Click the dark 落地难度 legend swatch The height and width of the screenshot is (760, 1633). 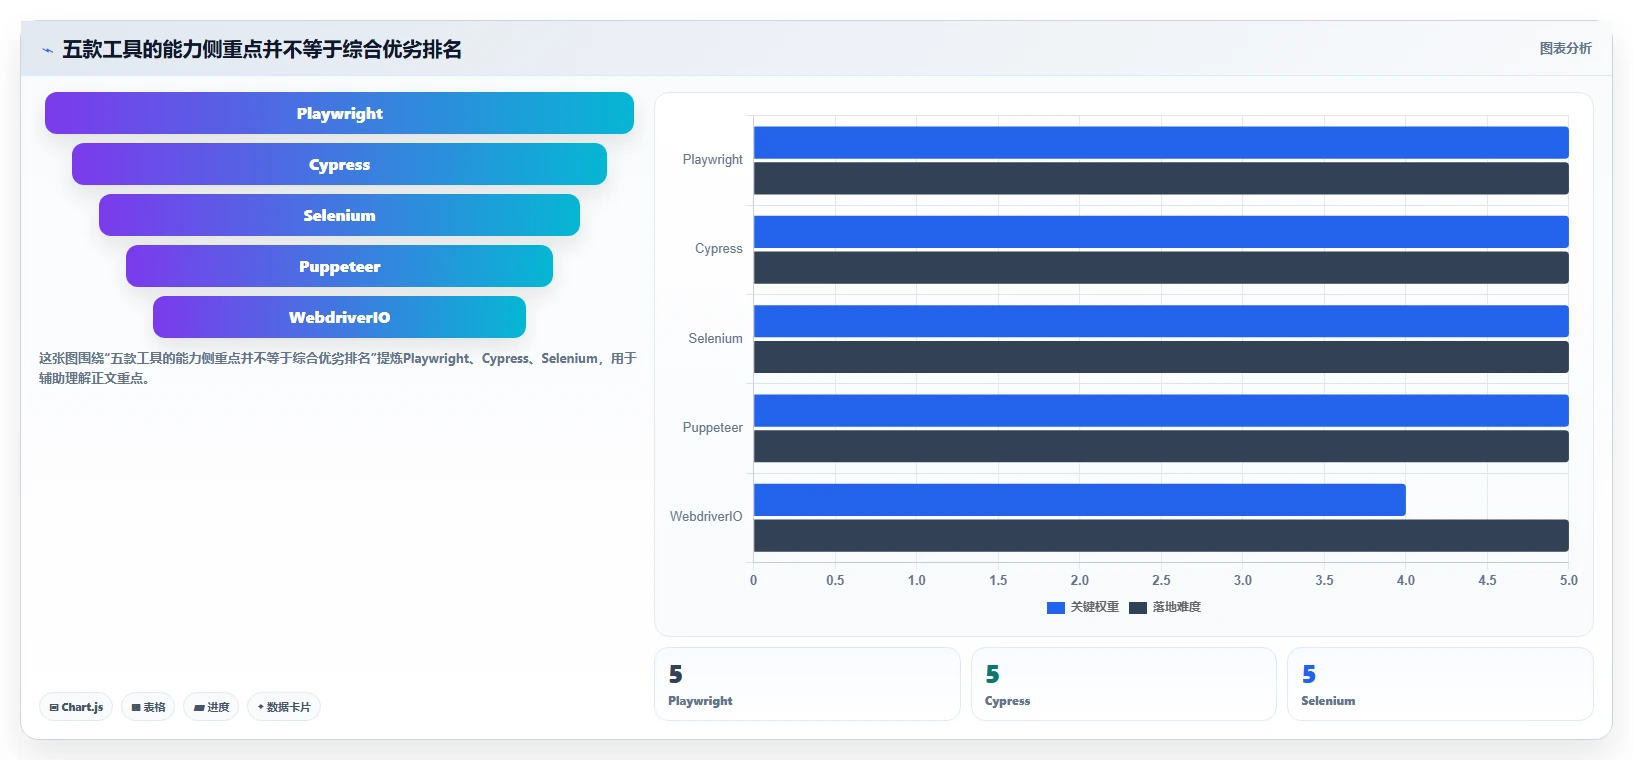1137,607
